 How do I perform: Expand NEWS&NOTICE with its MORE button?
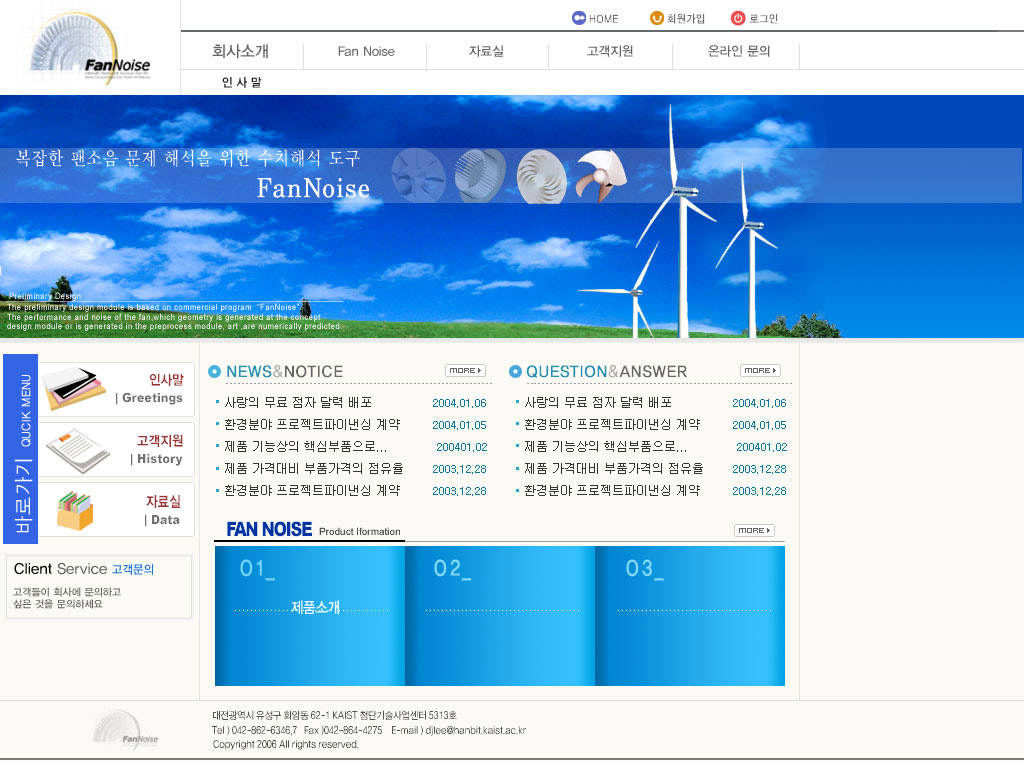point(464,371)
